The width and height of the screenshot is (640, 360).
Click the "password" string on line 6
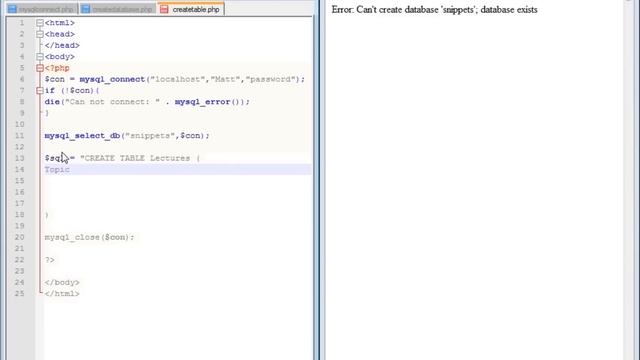pyautogui.click(x=270, y=79)
